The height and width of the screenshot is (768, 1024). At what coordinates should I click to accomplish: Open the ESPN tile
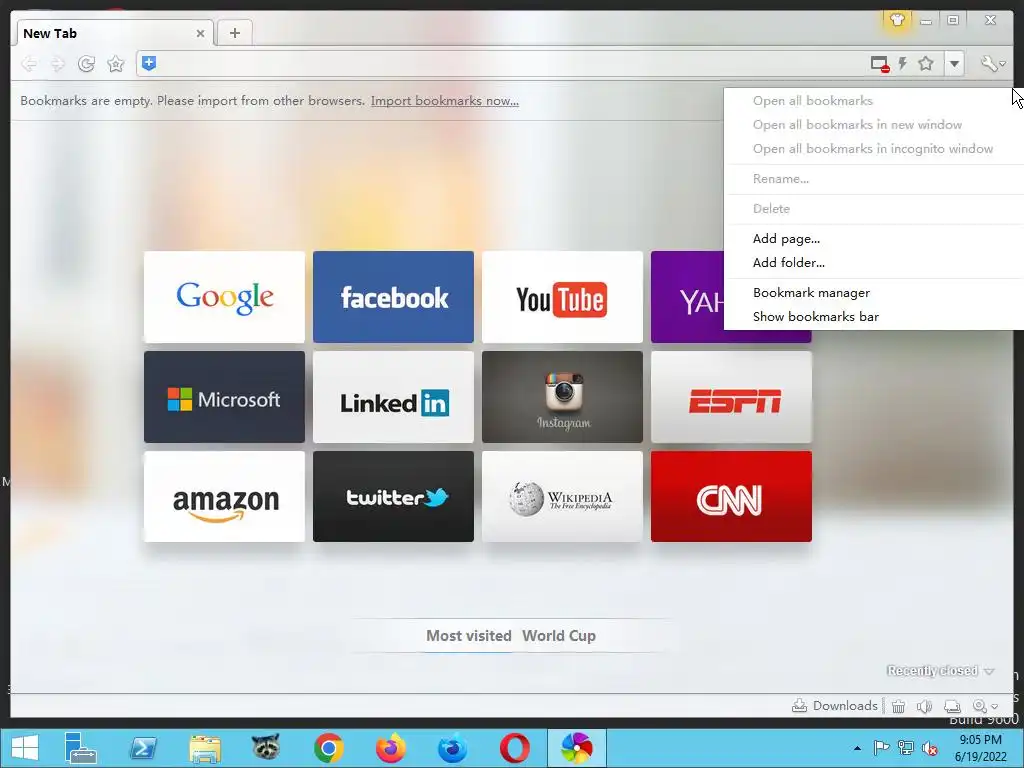[731, 397]
